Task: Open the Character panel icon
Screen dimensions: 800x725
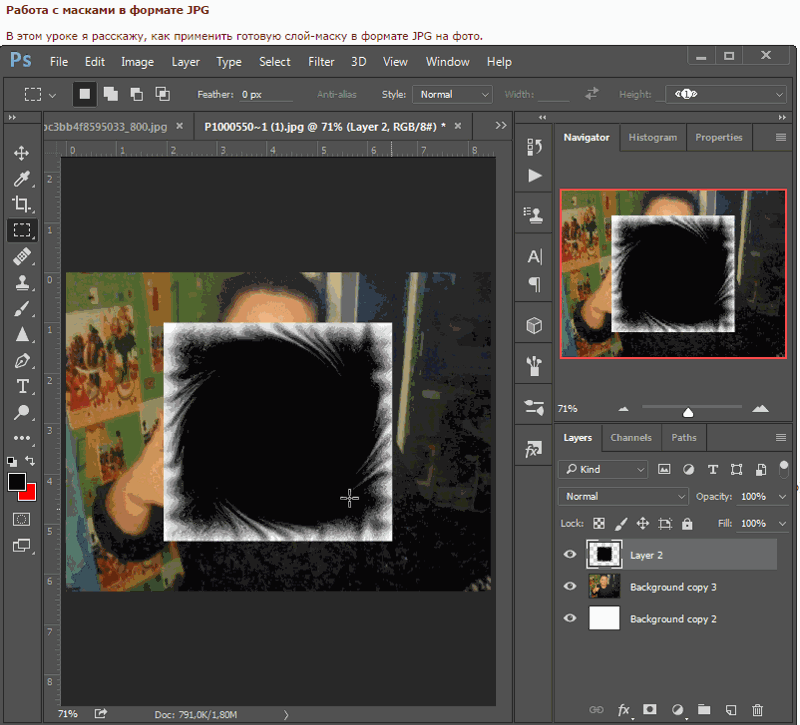Action: click(534, 256)
